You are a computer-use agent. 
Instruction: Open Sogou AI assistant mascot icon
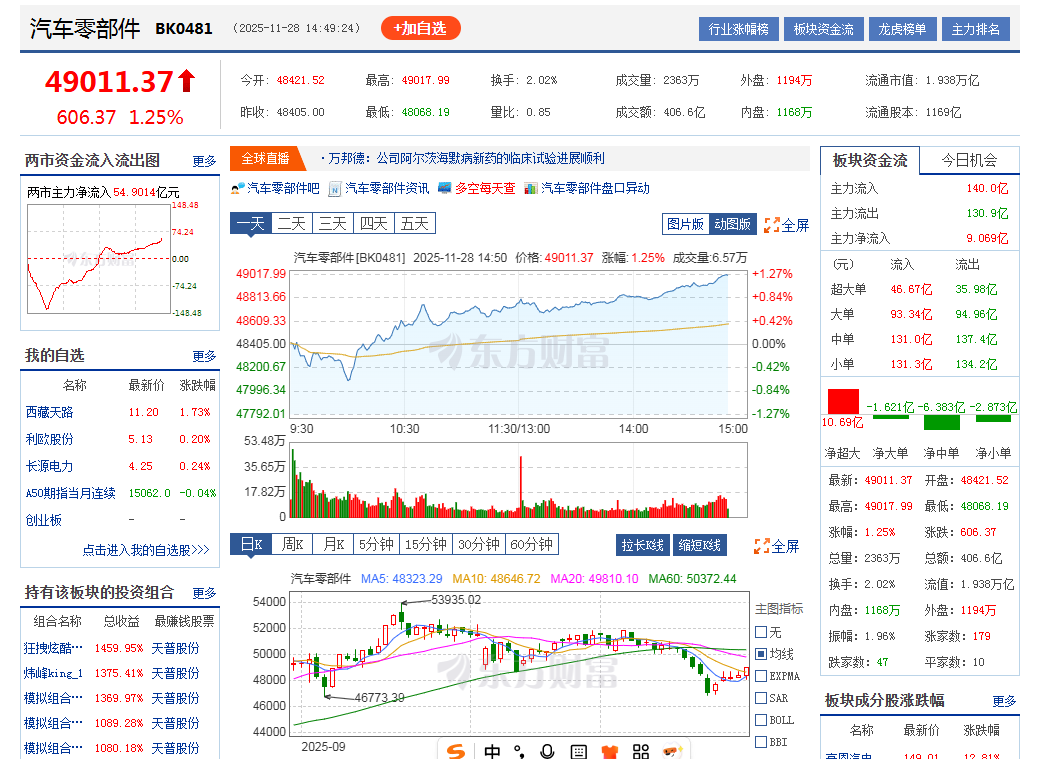[x=672, y=752]
